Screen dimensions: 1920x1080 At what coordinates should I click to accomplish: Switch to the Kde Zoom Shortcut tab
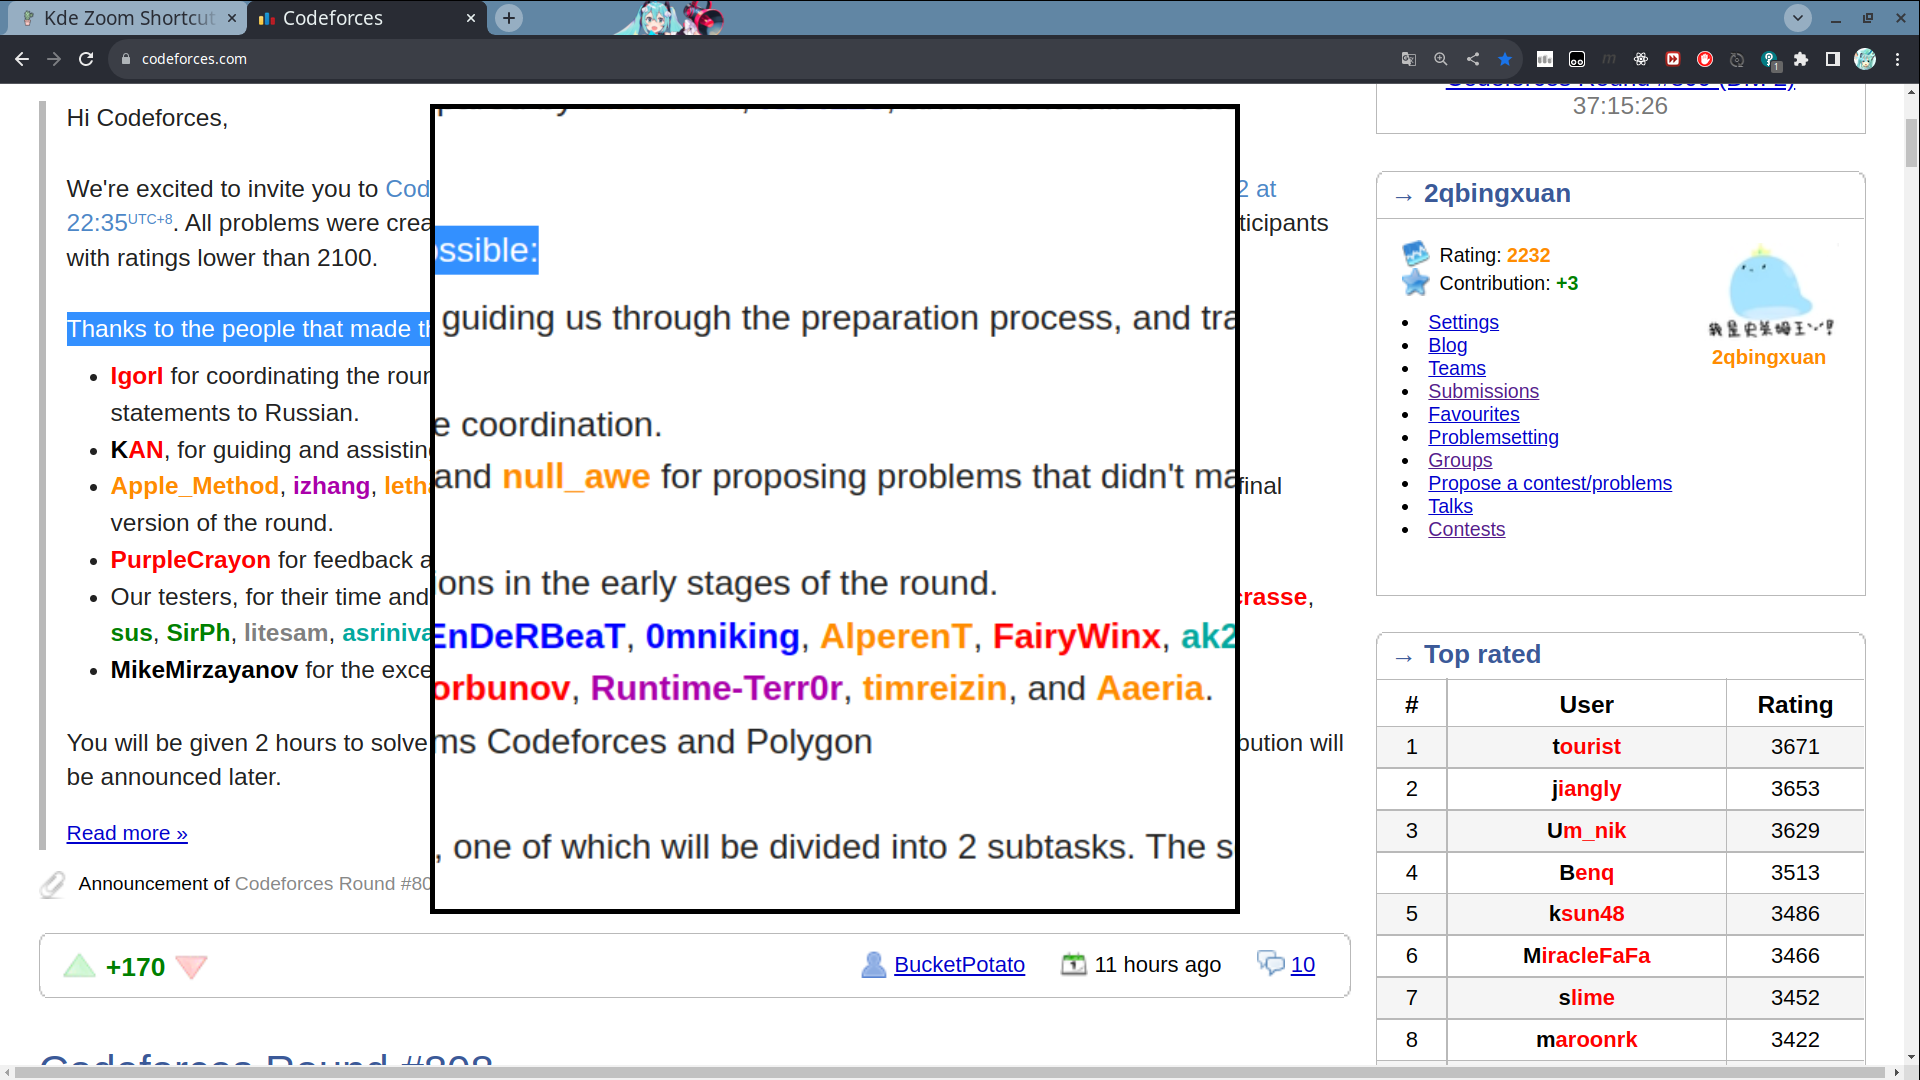[125, 18]
